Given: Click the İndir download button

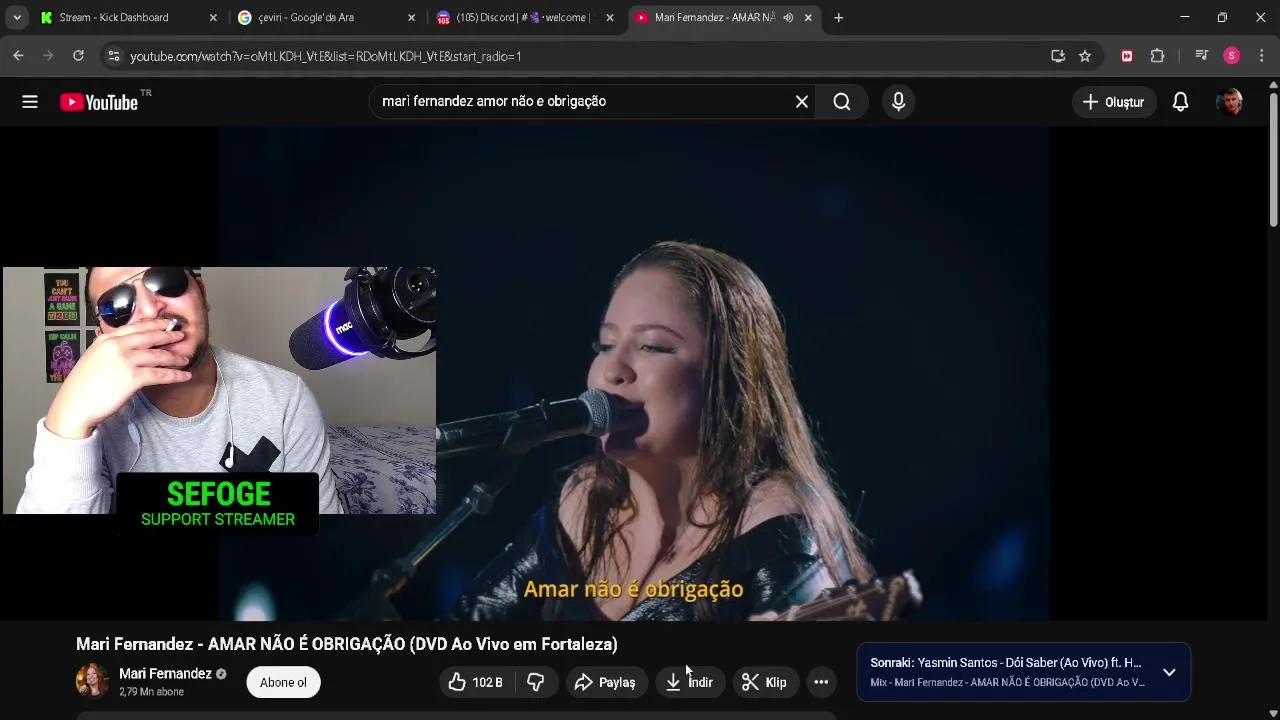Looking at the screenshot, I should coord(689,682).
